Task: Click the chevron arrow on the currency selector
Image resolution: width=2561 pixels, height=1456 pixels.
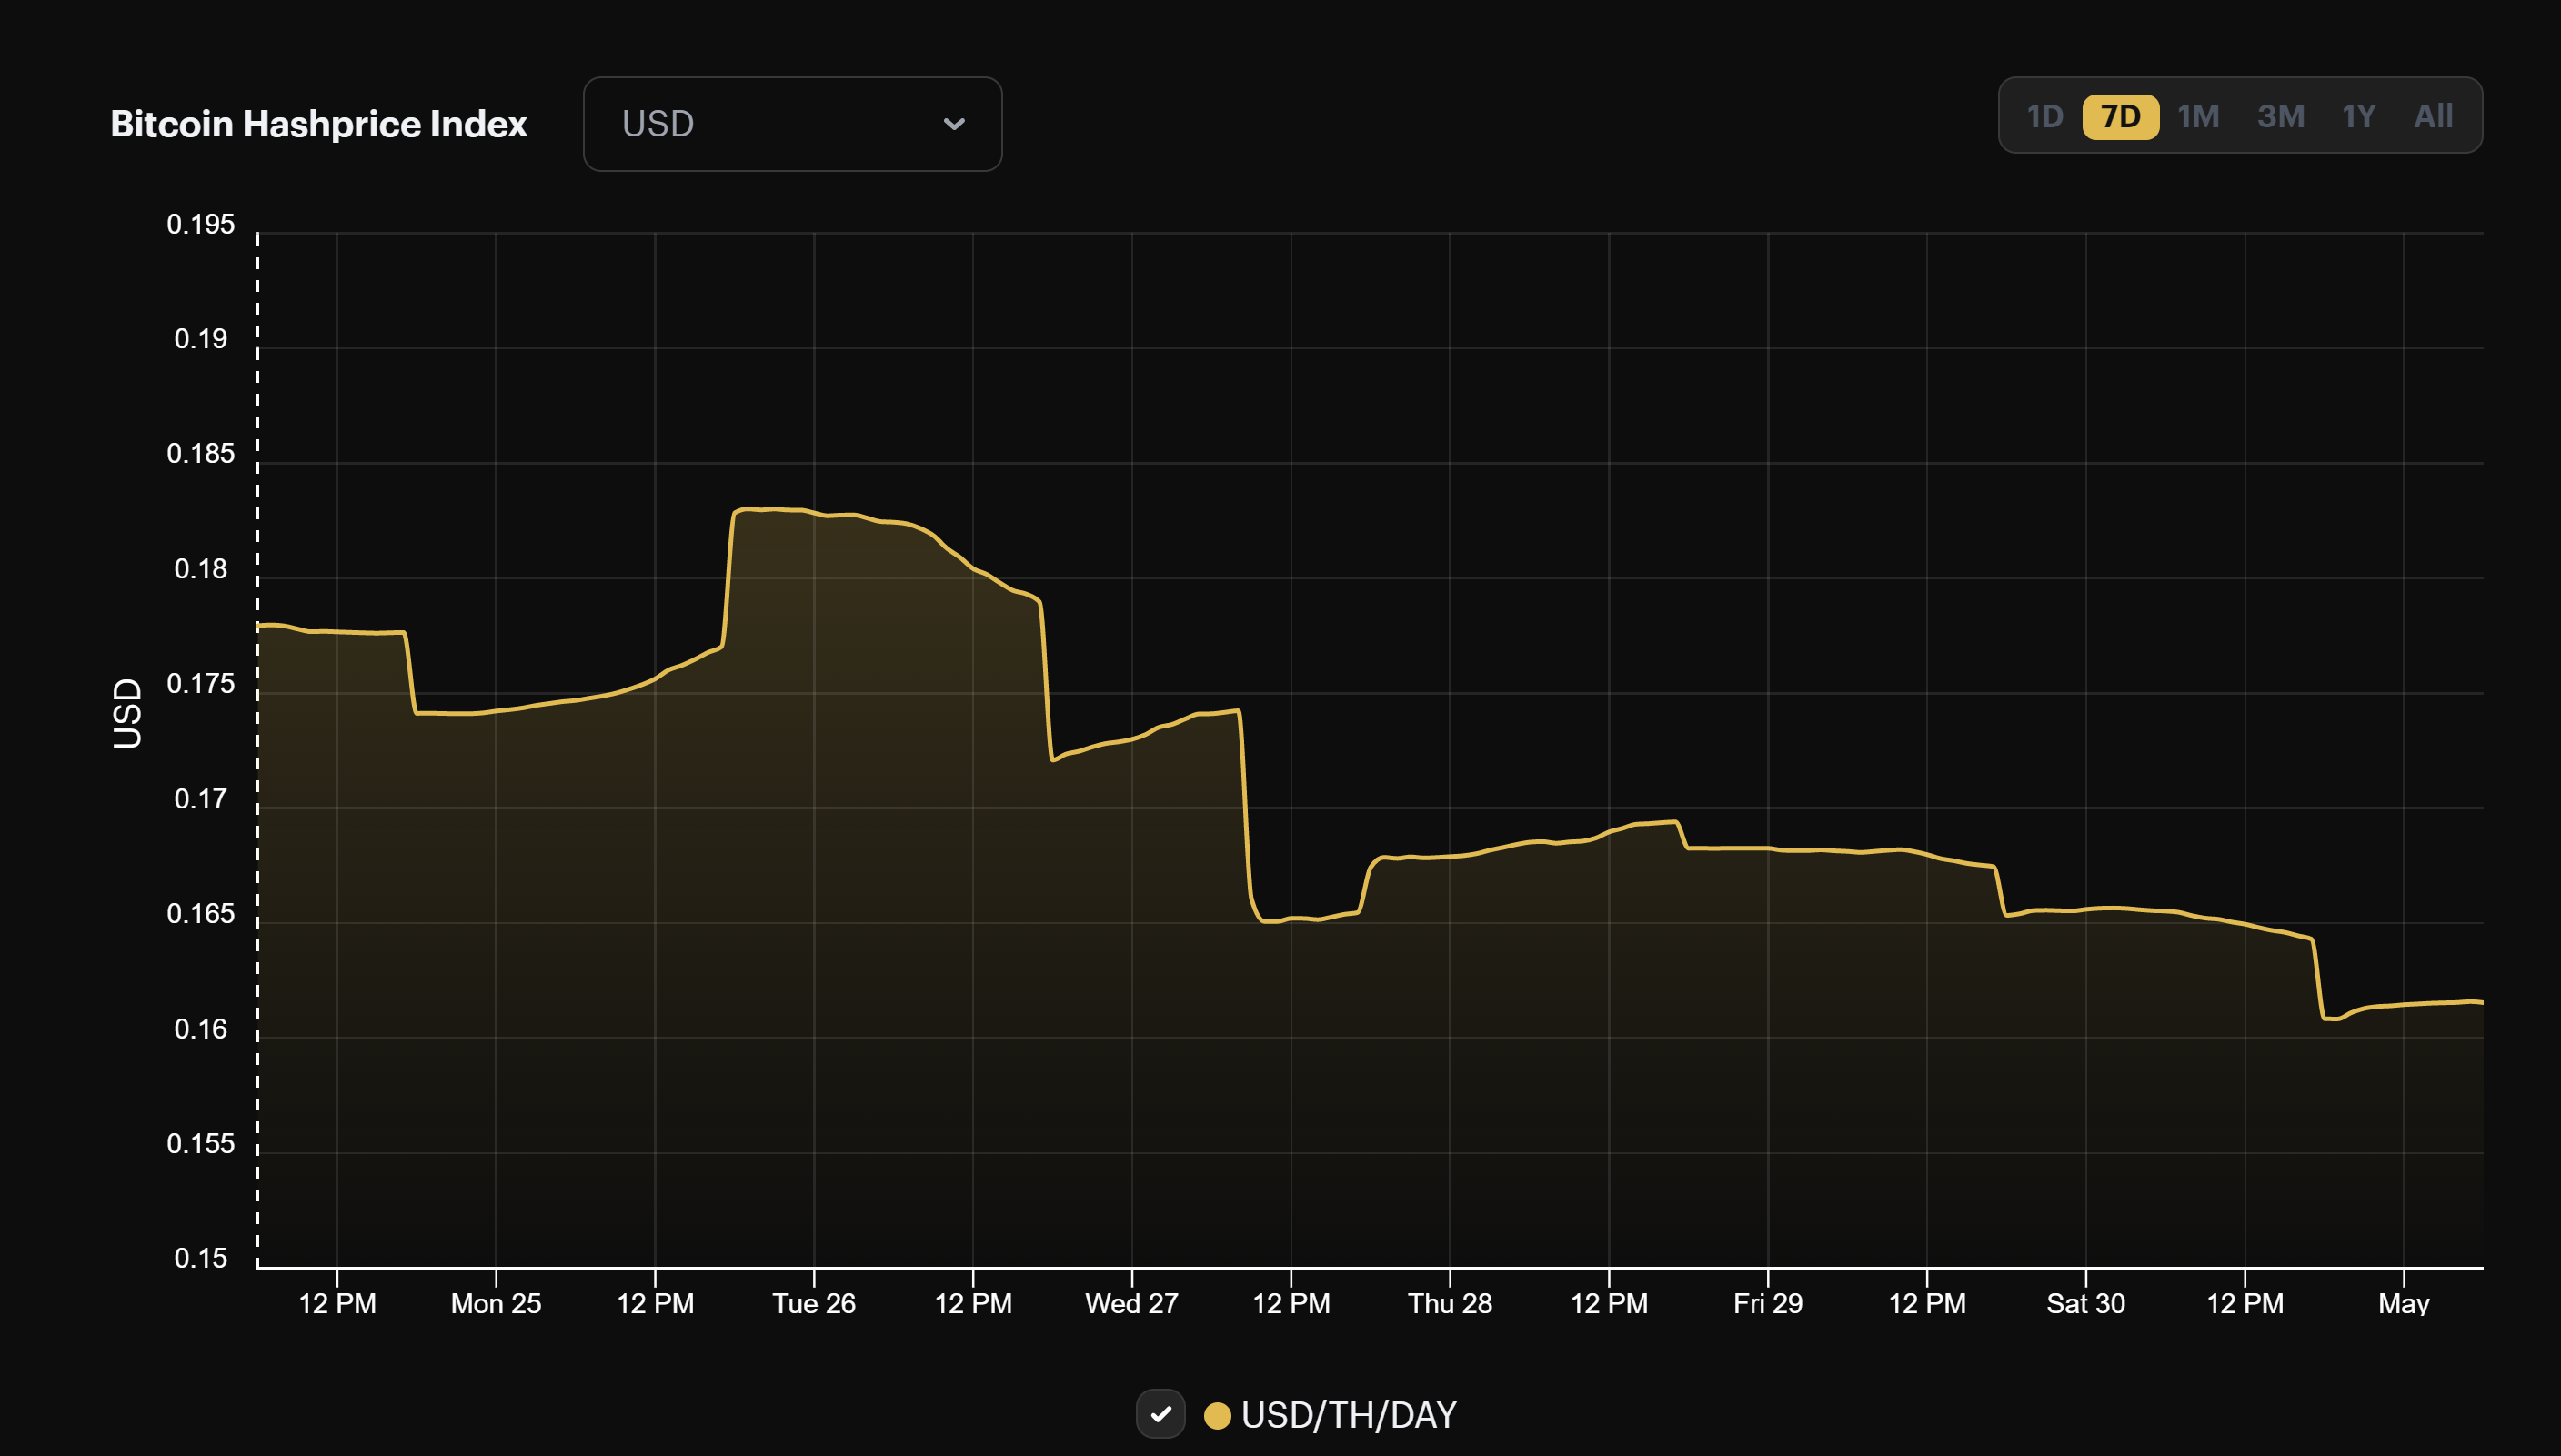Action: tap(955, 123)
